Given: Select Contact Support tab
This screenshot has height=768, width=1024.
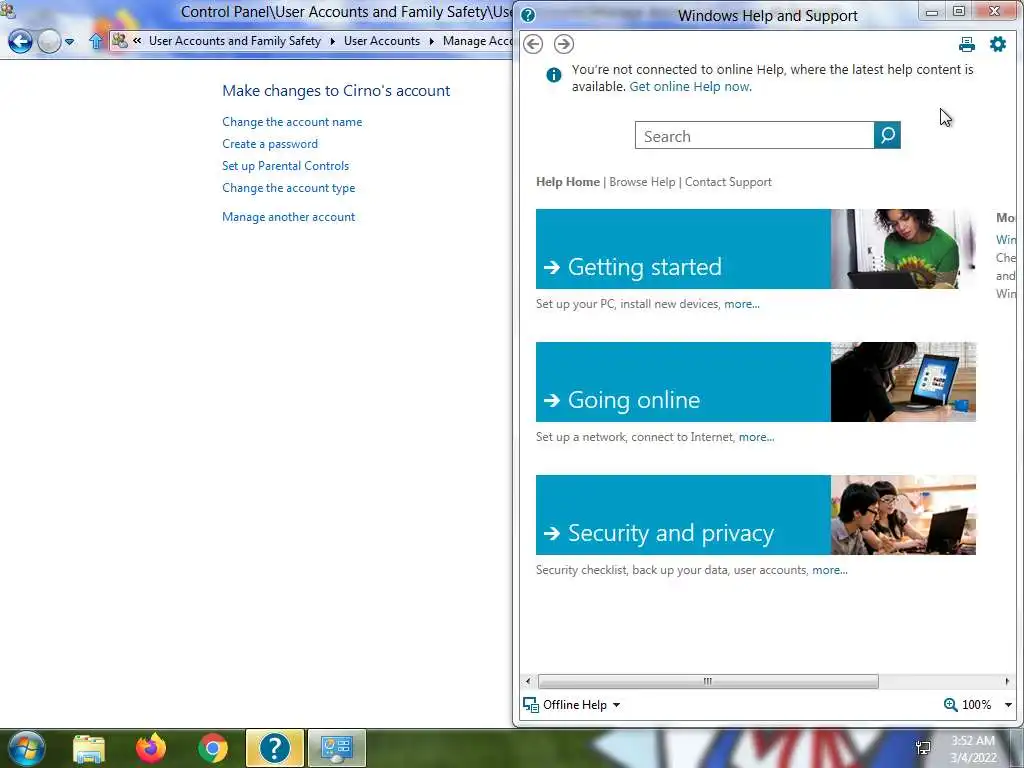Looking at the screenshot, I should click(728, 182).
